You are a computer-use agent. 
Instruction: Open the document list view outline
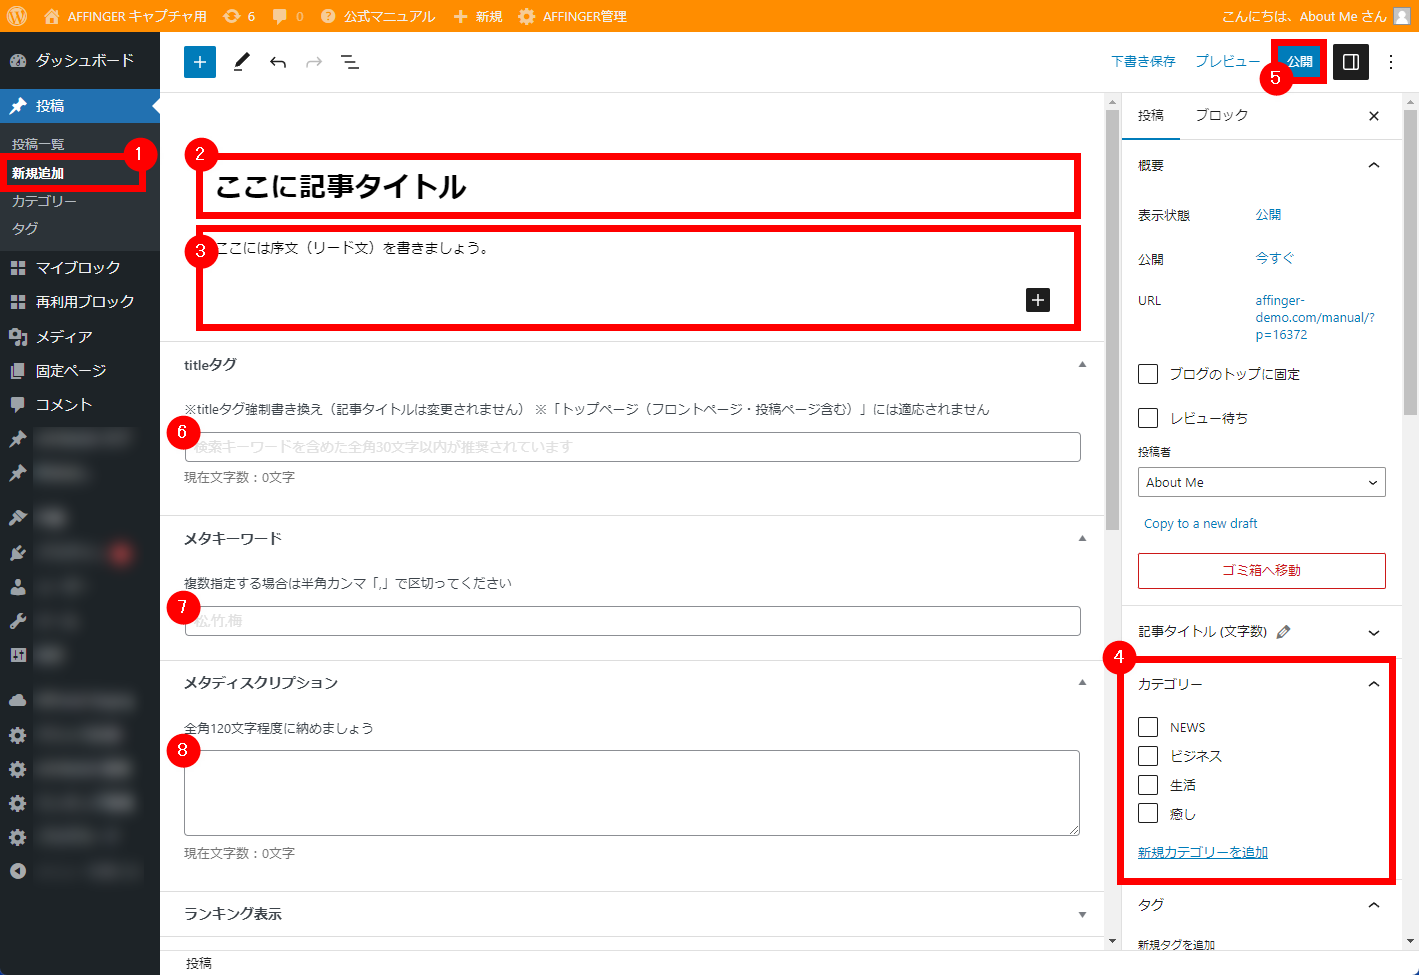350,62
